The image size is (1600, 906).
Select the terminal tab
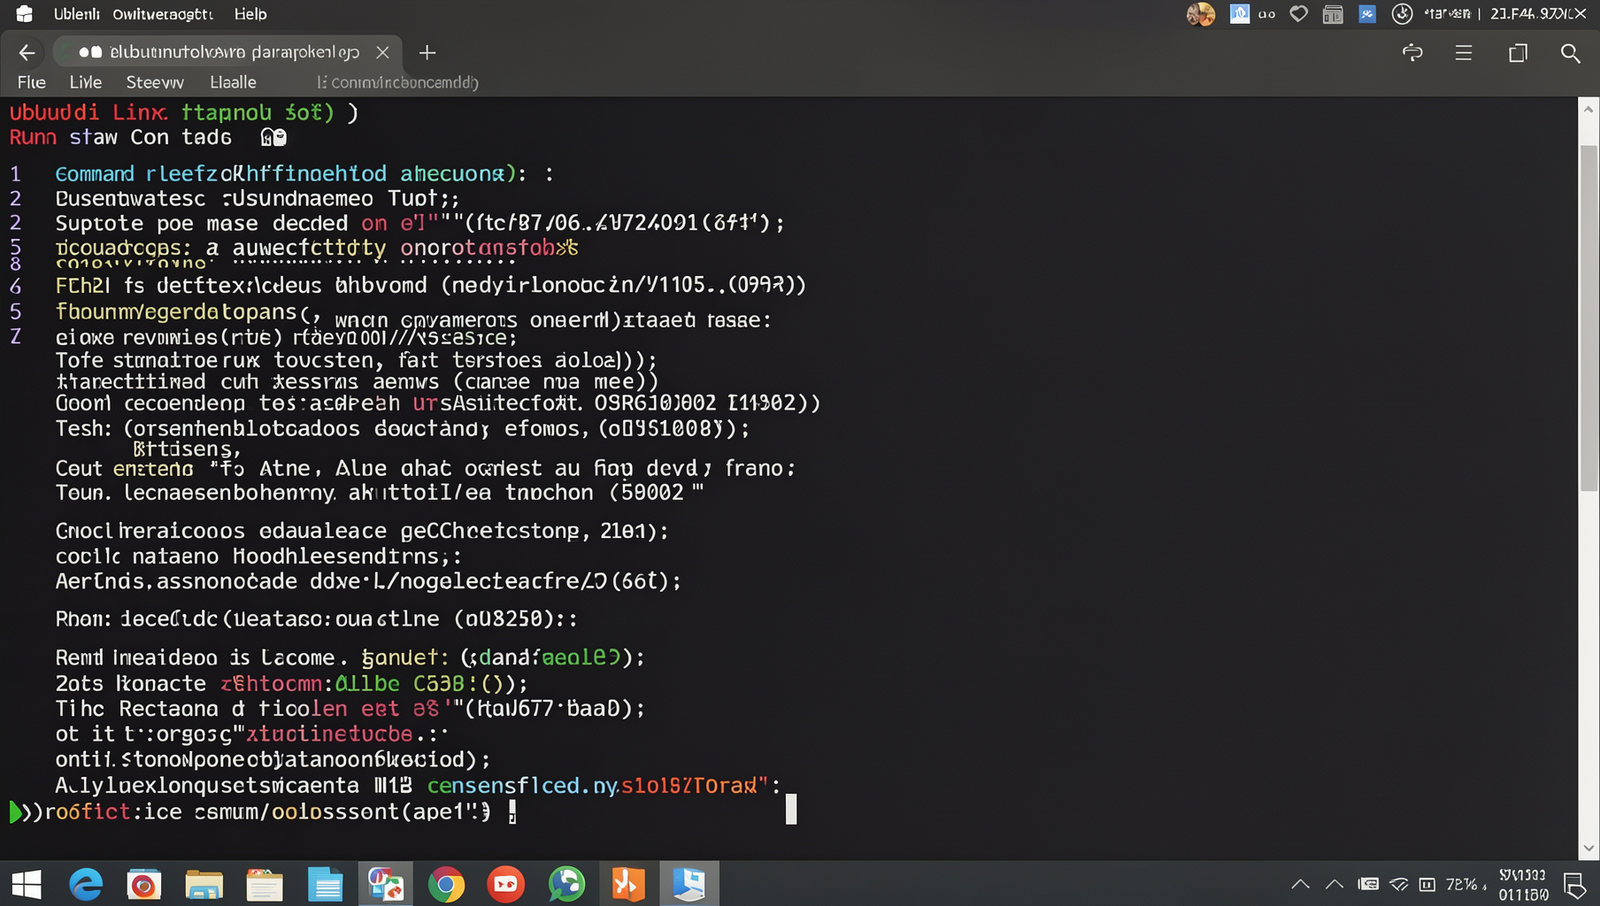[x=228, y=52]
